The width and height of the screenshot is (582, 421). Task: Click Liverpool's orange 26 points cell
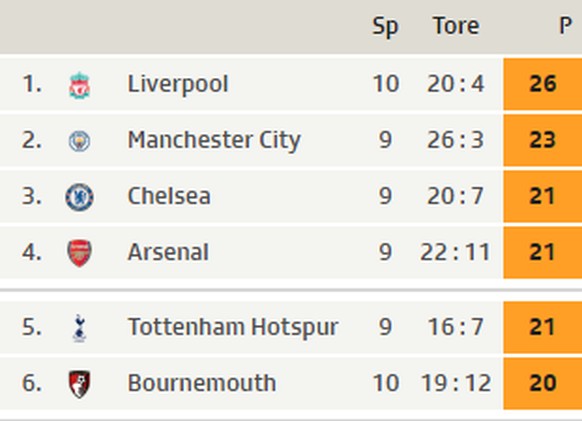click(543, 84)
